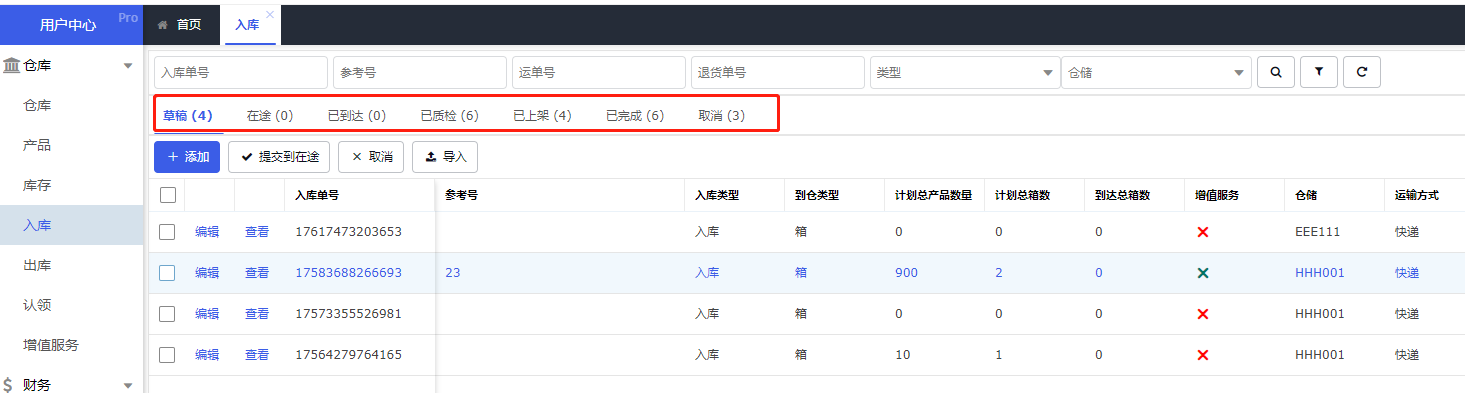Viewport: 1465px width, 393px height.
Task: Check the box for row 17583688266693
Action: [168, 273]
